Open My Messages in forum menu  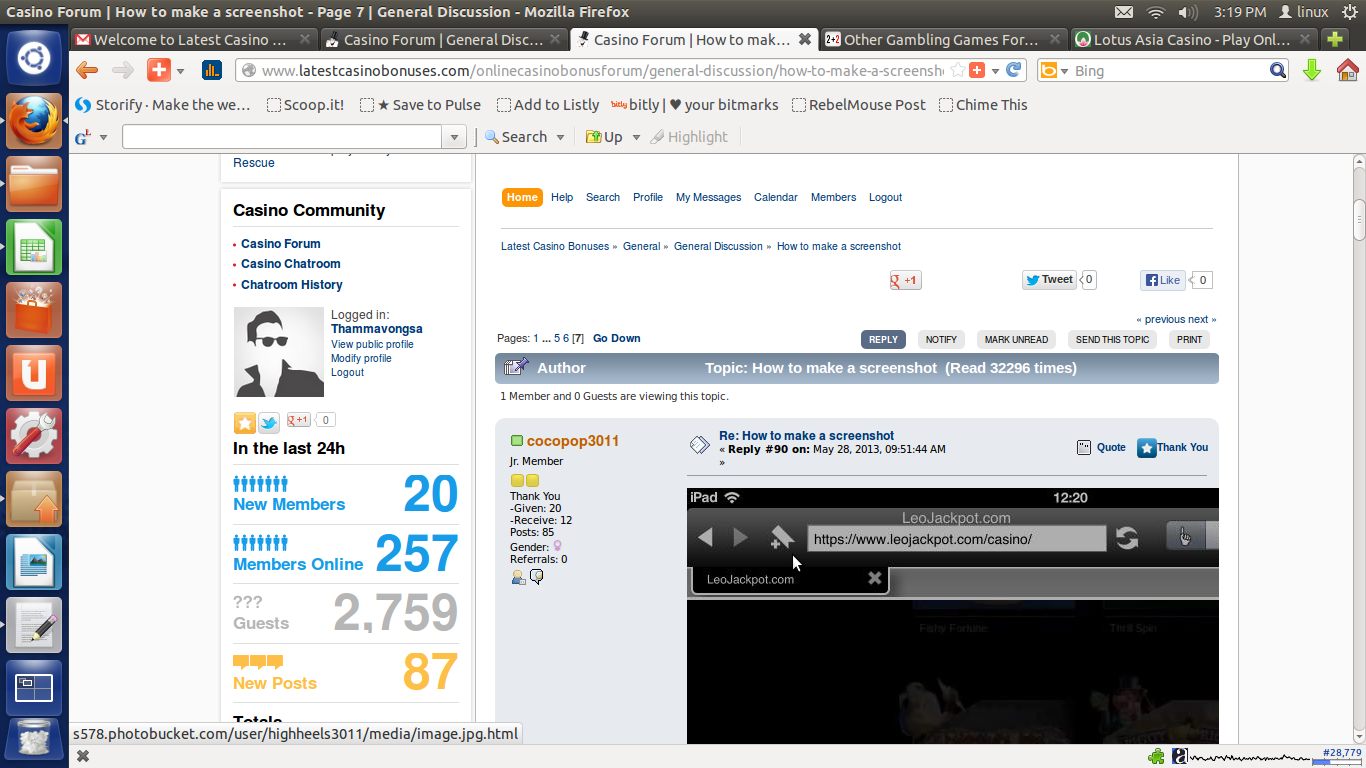(708, 198)
